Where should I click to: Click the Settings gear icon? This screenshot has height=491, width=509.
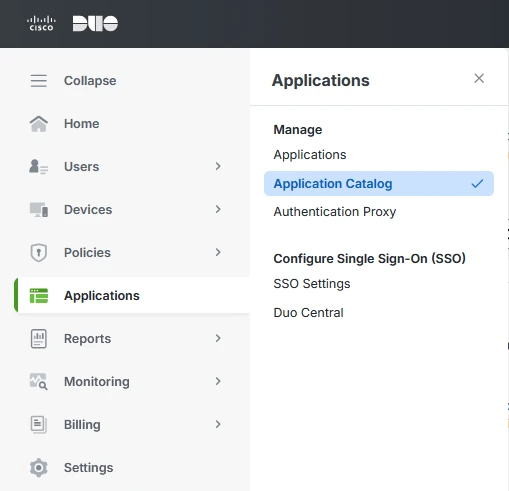point(39,468)
